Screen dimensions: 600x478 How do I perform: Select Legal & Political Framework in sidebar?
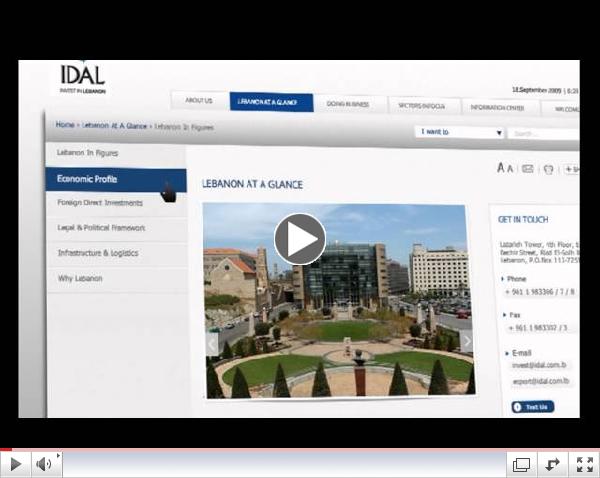pos(116,228)
